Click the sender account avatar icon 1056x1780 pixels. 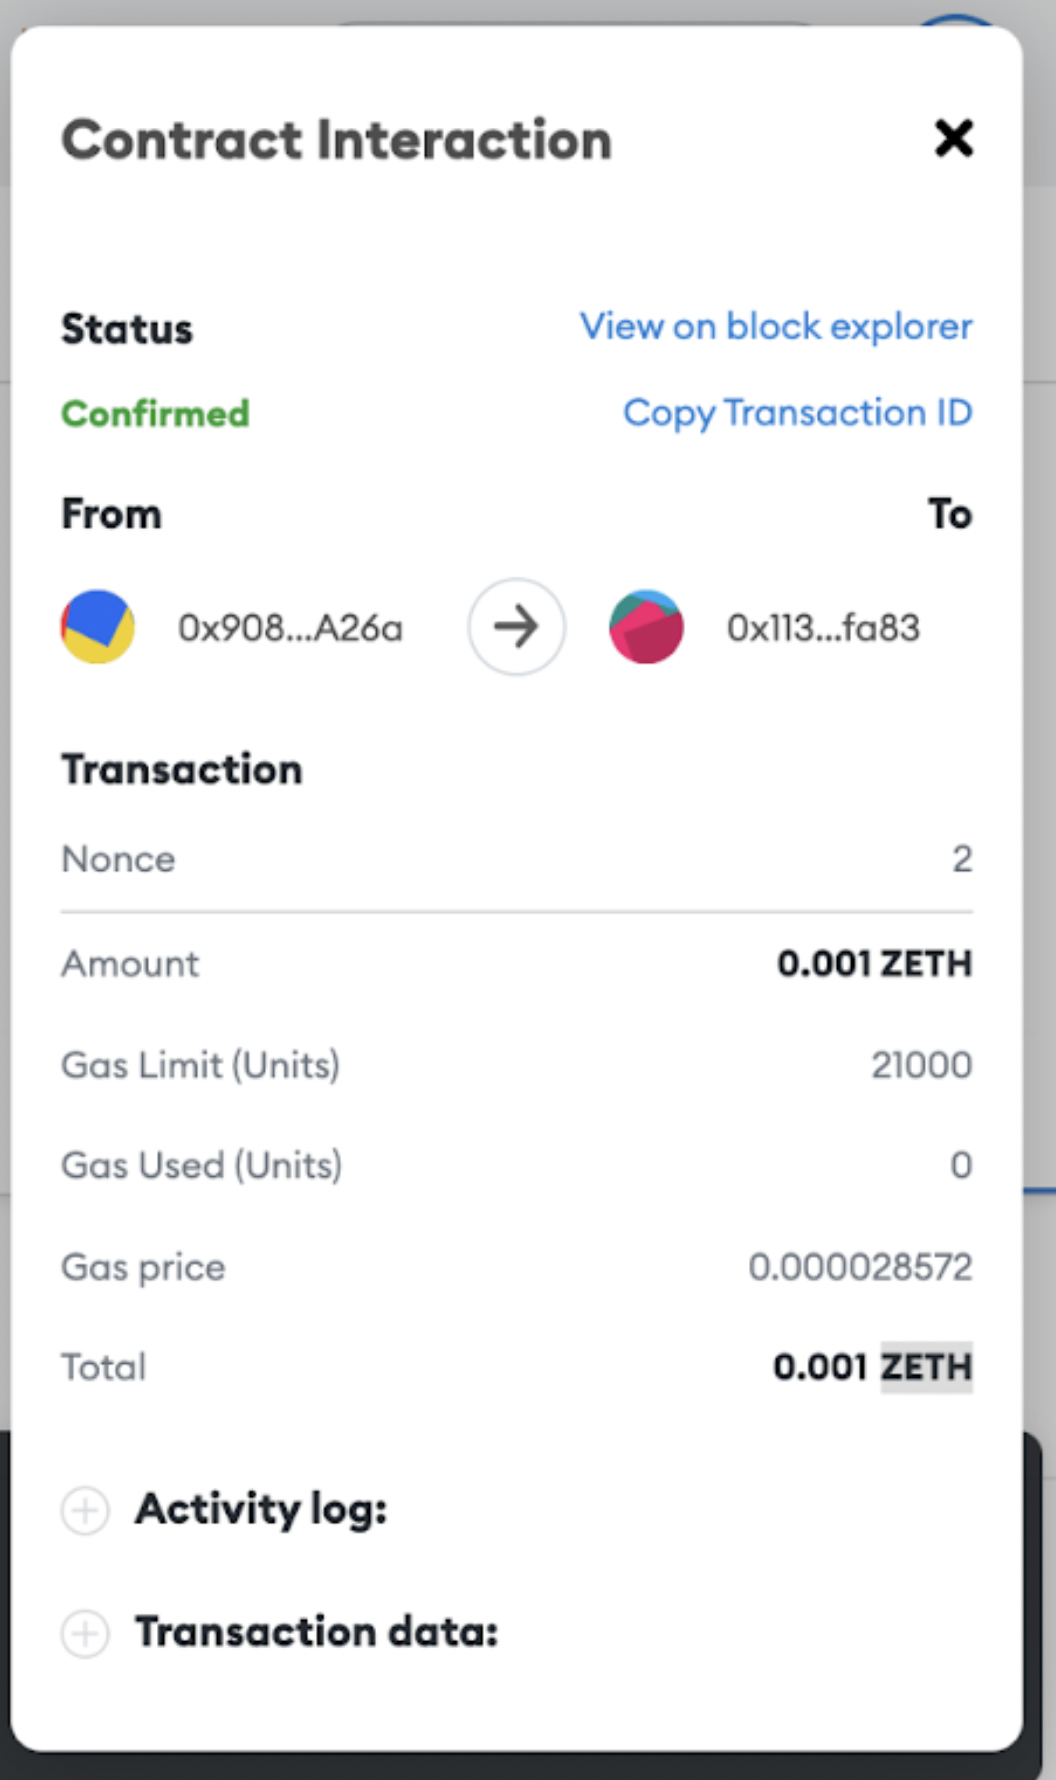pyautogui.click(x=98, y=627)
